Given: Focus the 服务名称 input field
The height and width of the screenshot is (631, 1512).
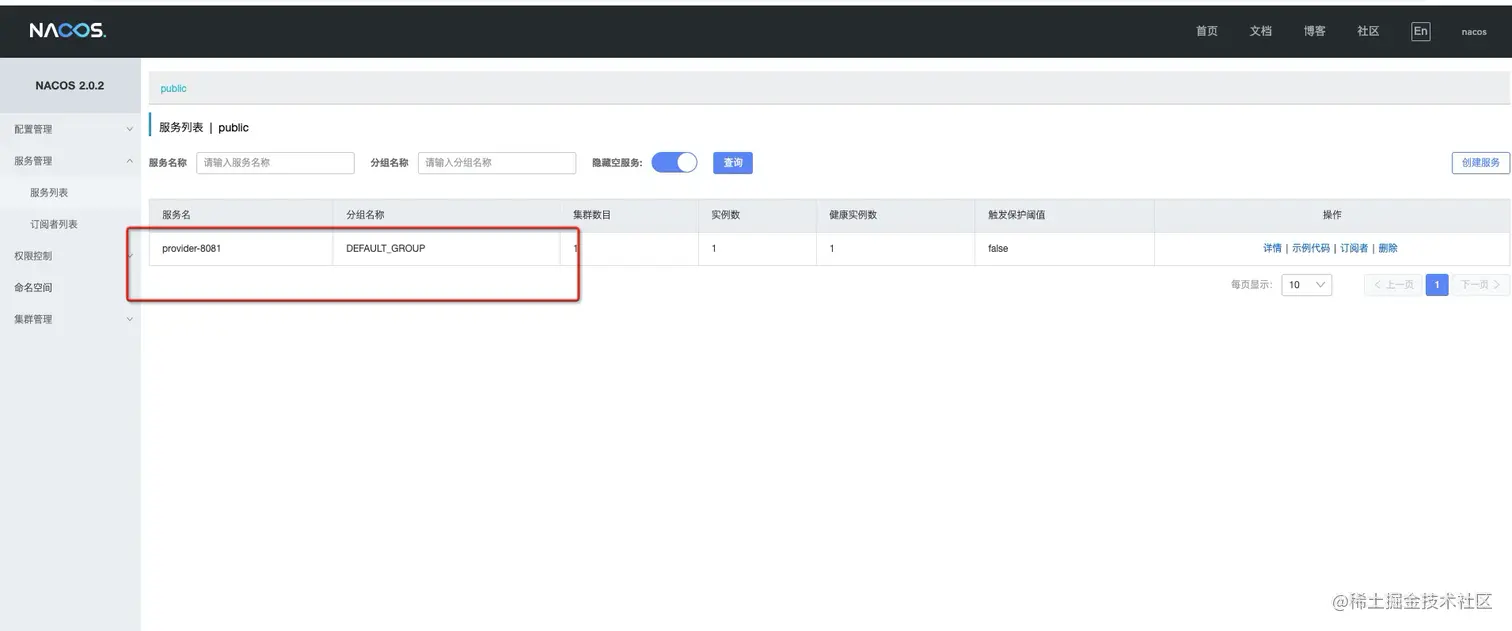Looking at the screenshot, I should pos(275,162).
